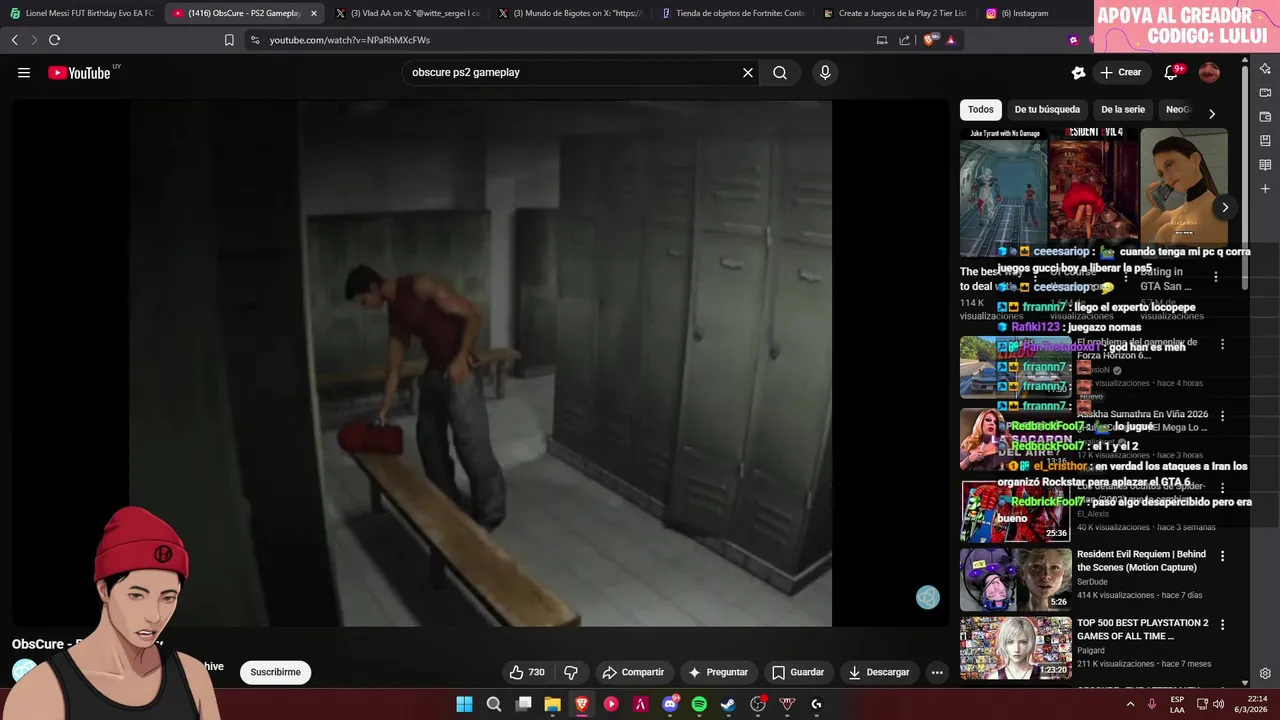Open Brave Wallet icon in sidebar
1280x720 pixels.
(x=1265, y=117)
